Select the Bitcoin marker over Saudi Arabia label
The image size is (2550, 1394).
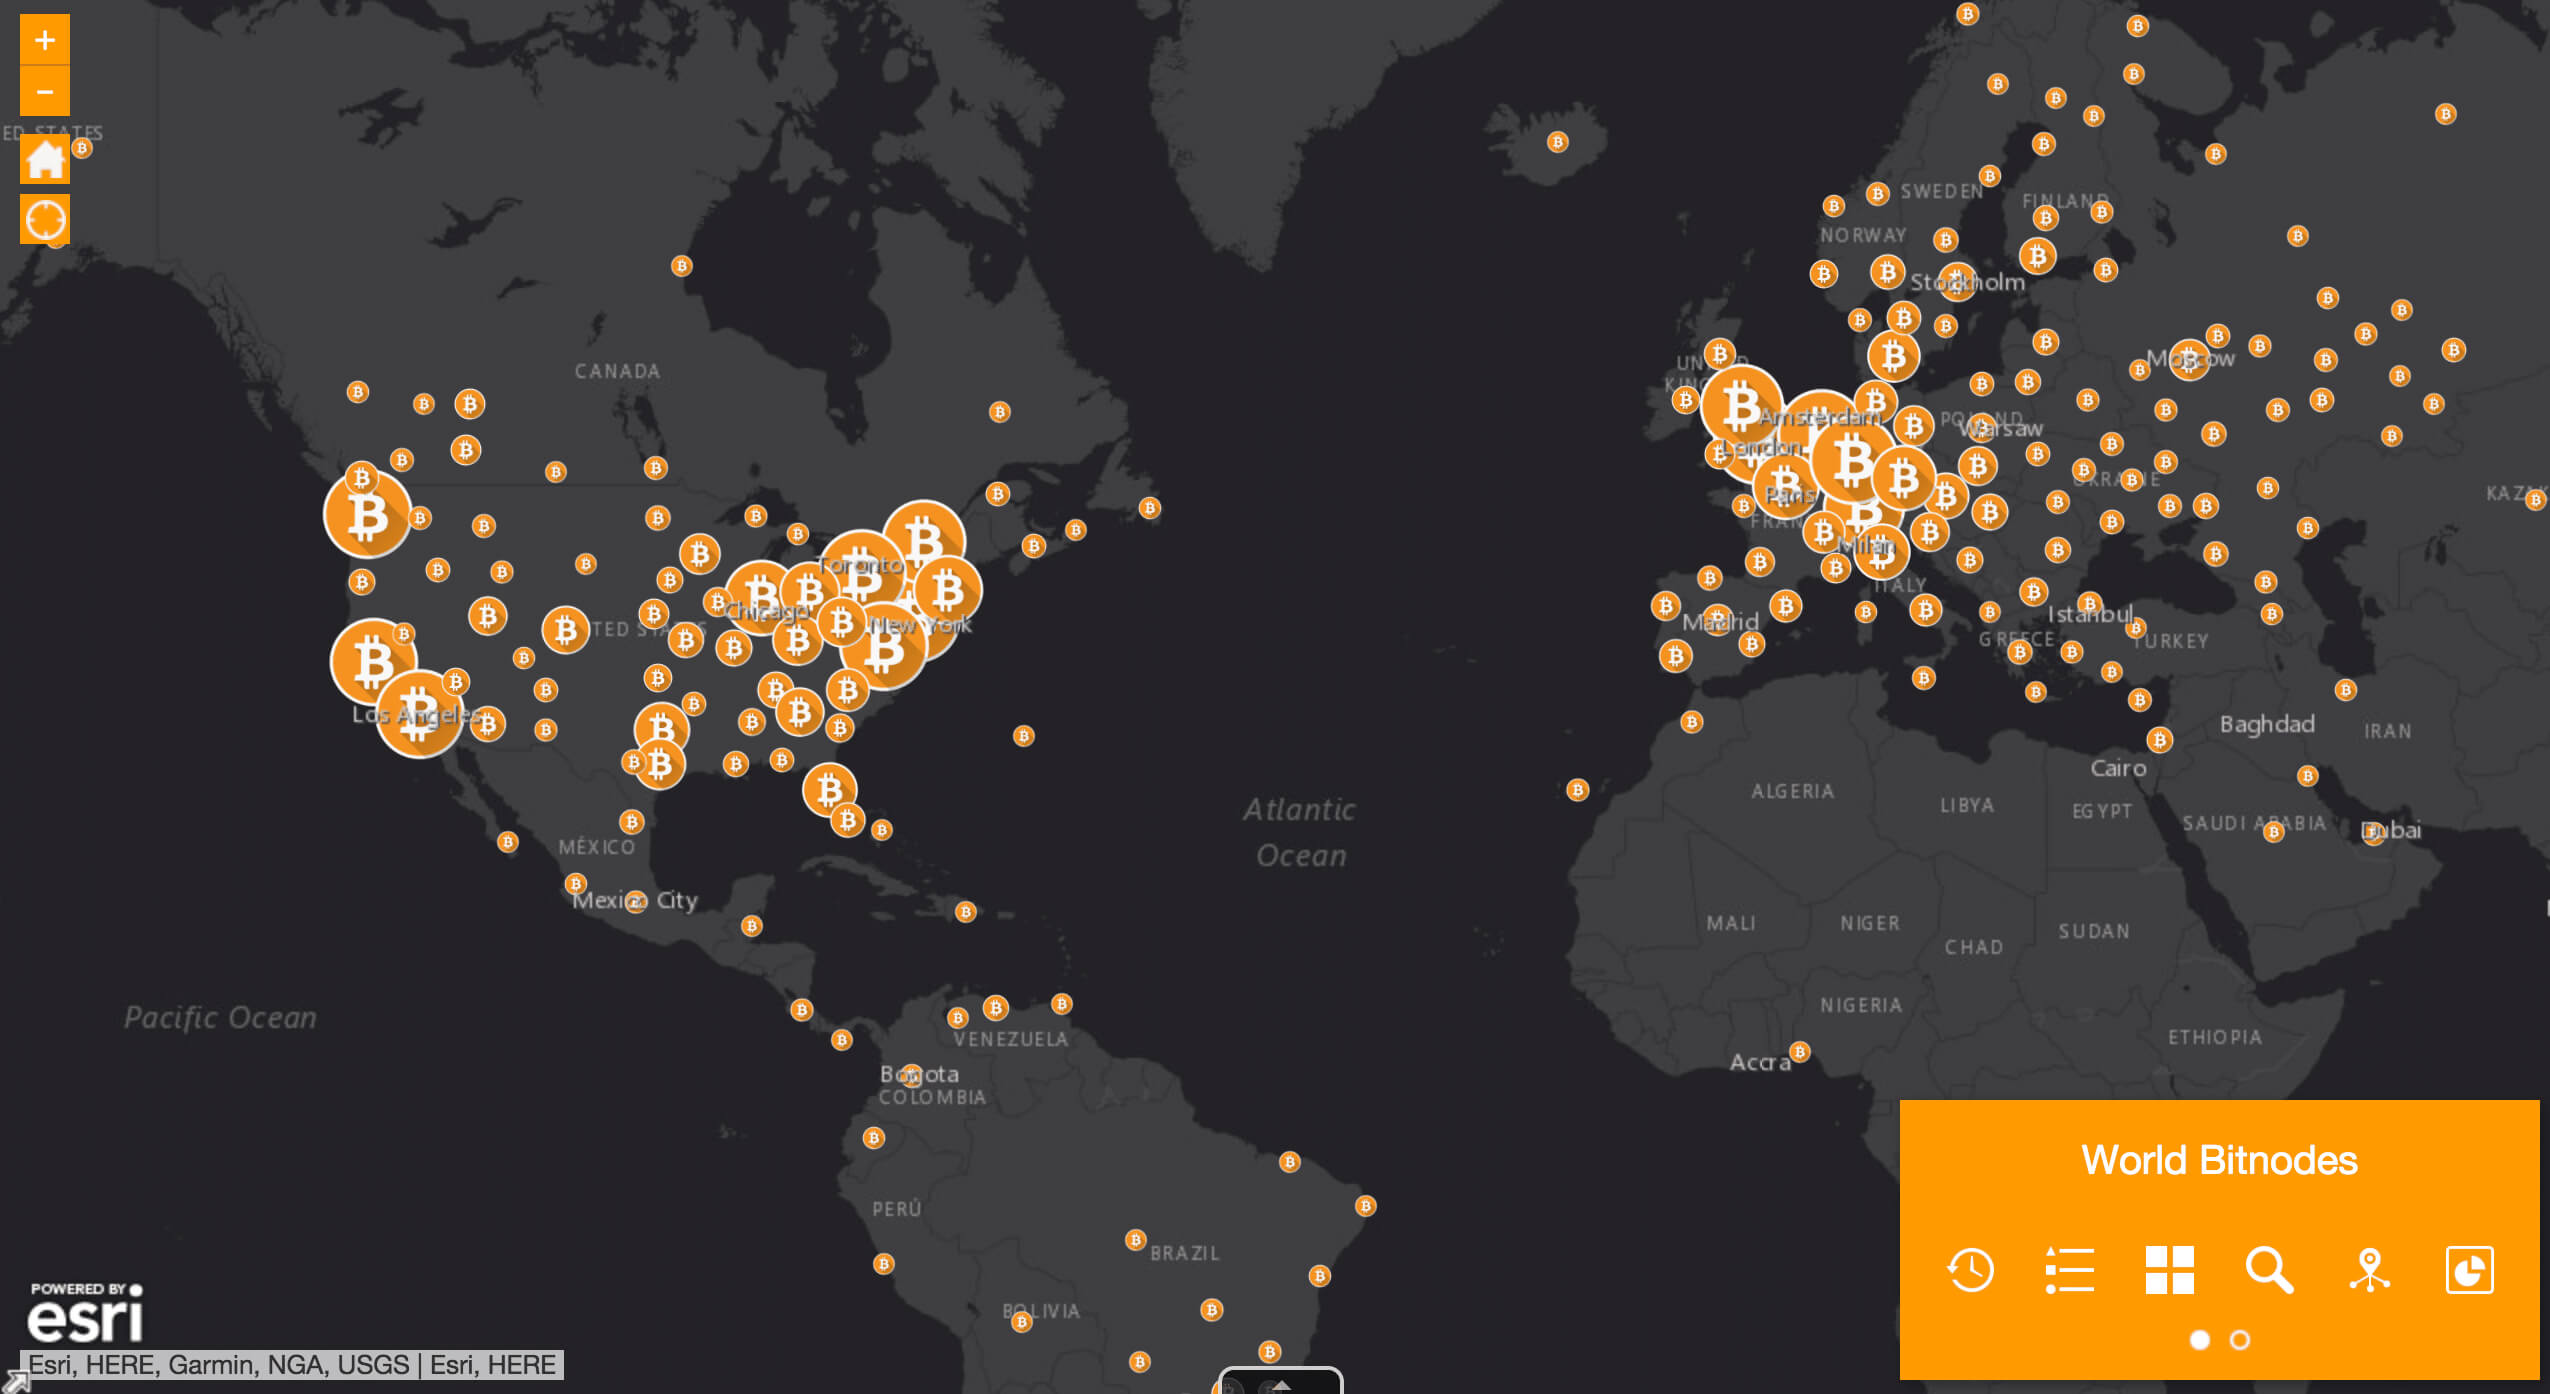tap(2273, 831)
